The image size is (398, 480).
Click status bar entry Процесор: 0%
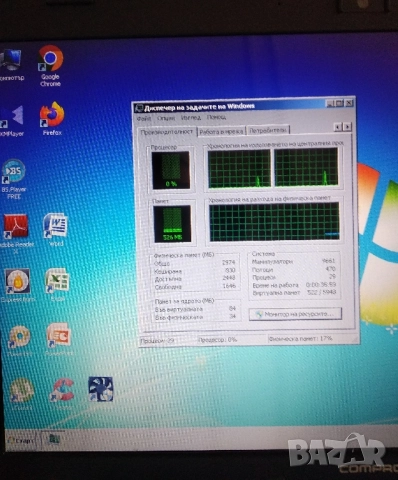[x=217, y=340]
